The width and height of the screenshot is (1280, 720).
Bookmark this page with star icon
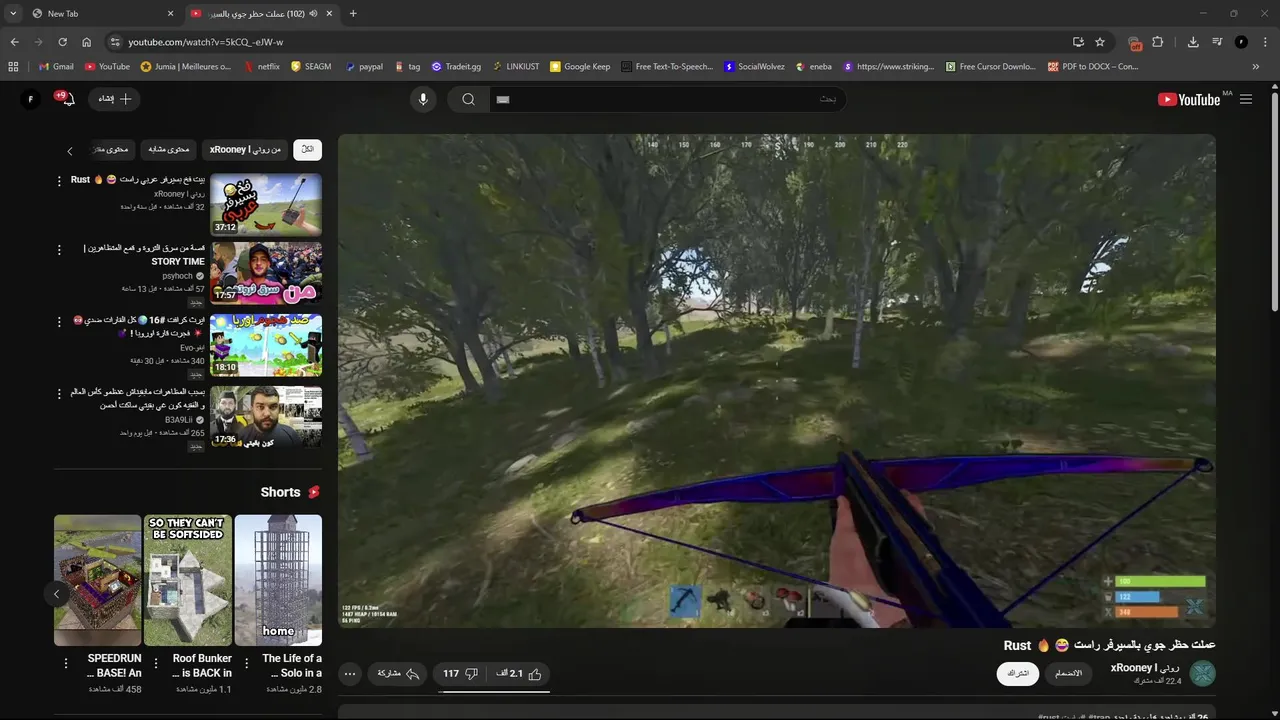(1100, 42)
